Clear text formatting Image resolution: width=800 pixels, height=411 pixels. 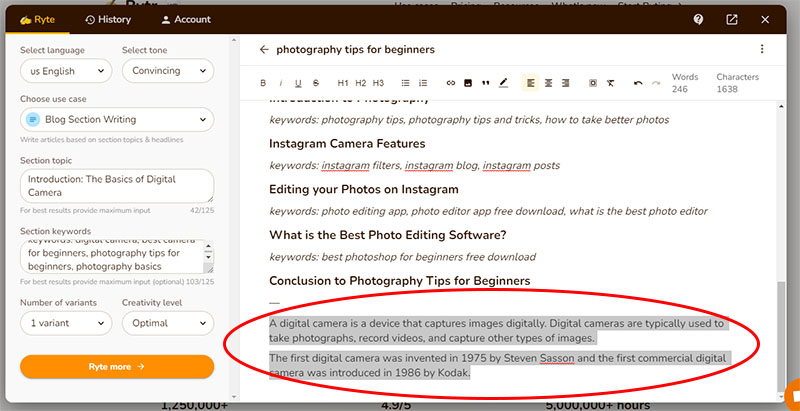tap(611, 83)
